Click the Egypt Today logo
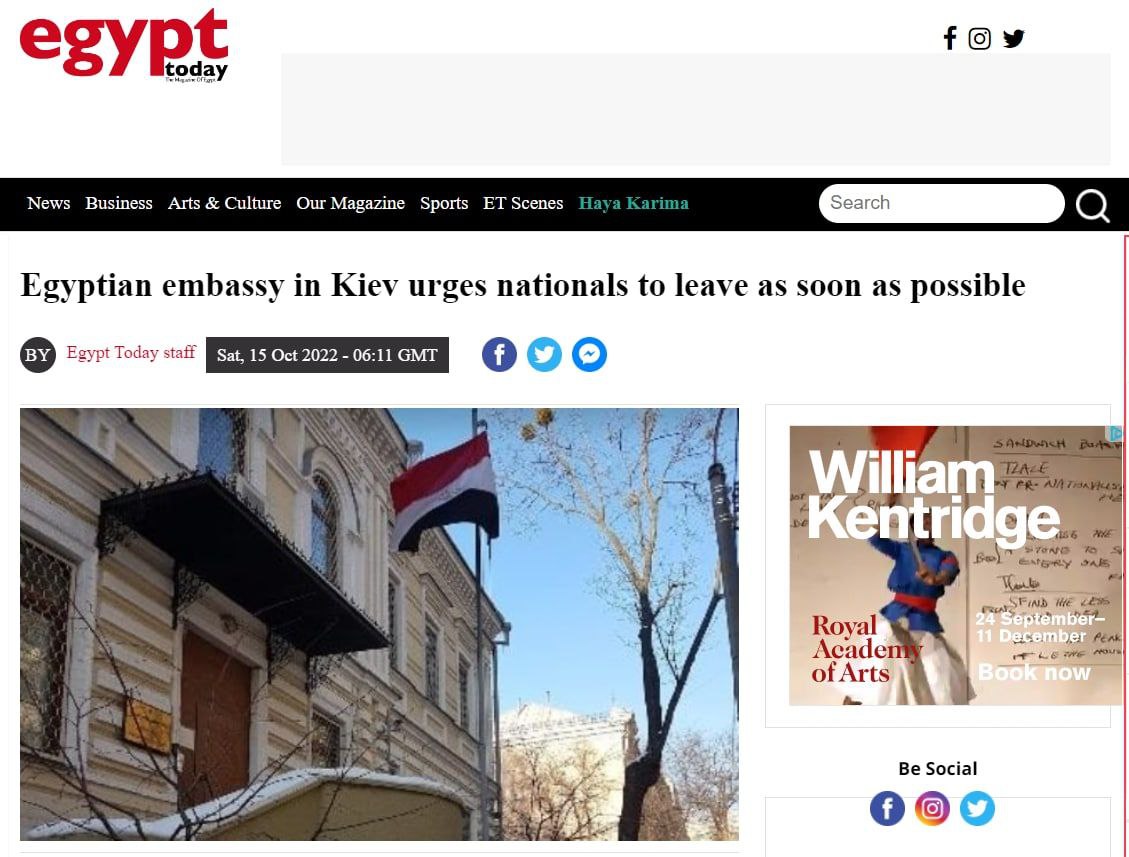The width and height of the screenshot is (1129, 857). pyautogui.click(x=124, y=45)
